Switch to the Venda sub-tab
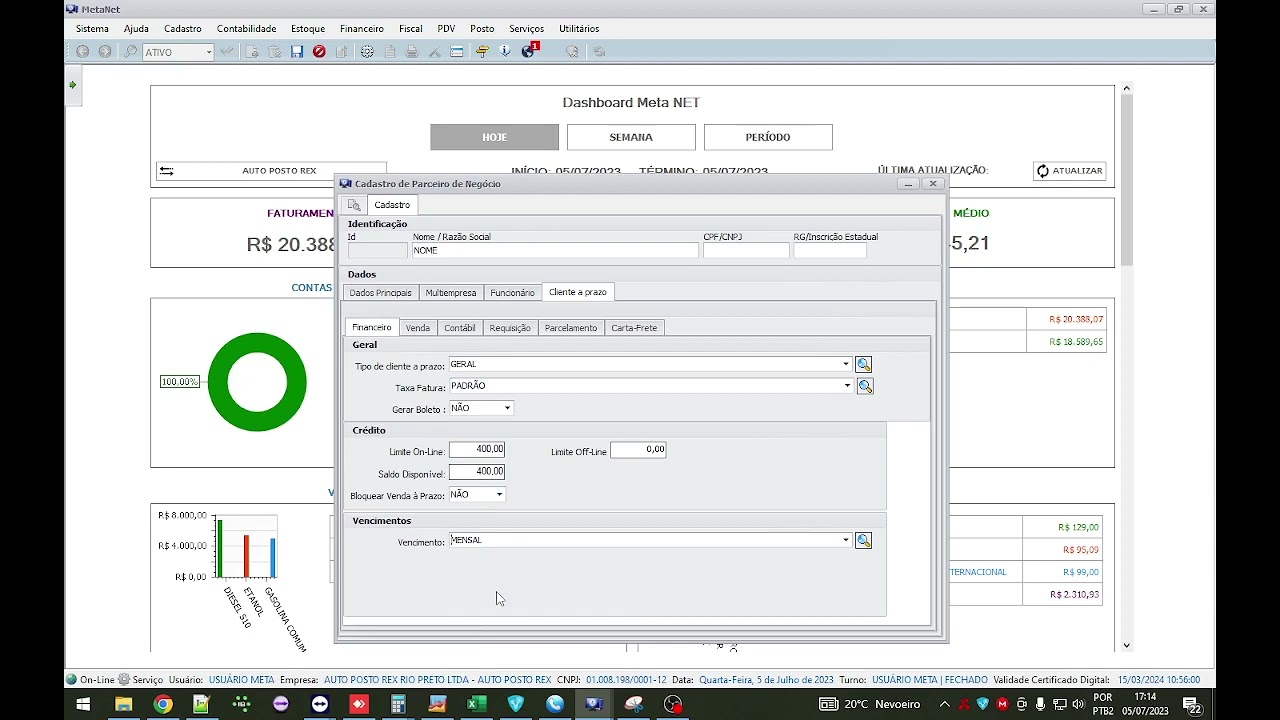Screen dimensions: 1280x720 tap(418, 328)
